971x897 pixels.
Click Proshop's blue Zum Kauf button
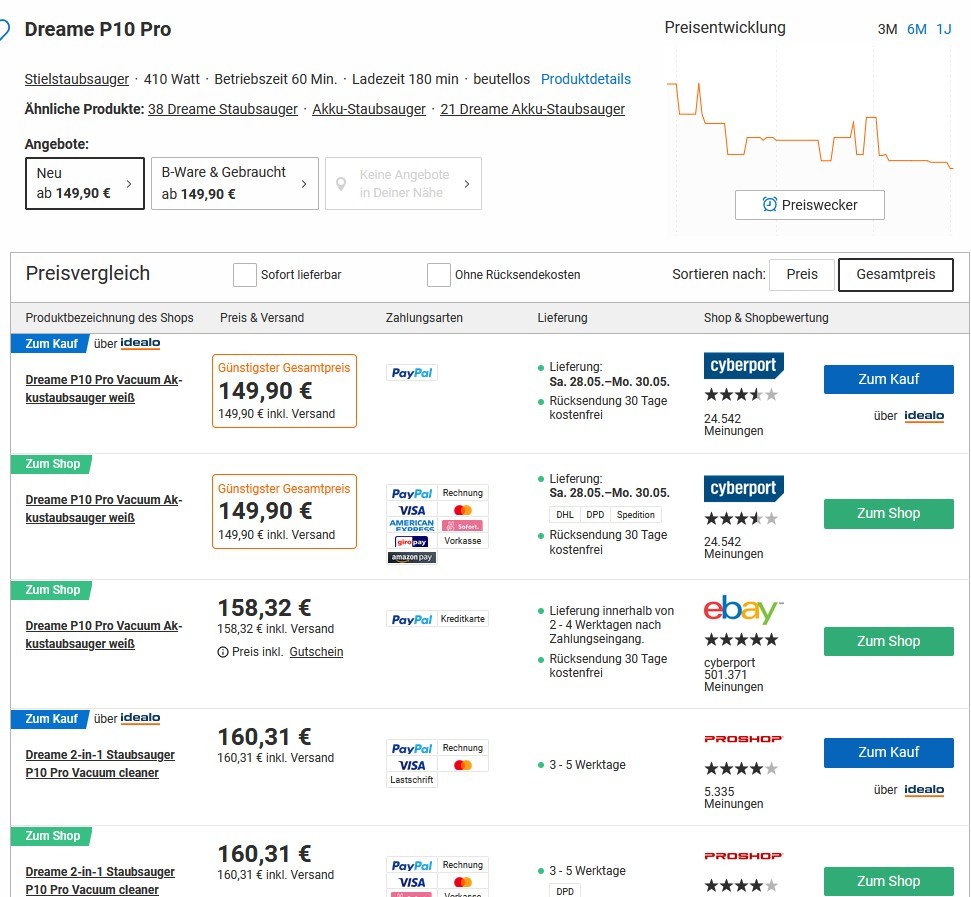pos(889,753)
